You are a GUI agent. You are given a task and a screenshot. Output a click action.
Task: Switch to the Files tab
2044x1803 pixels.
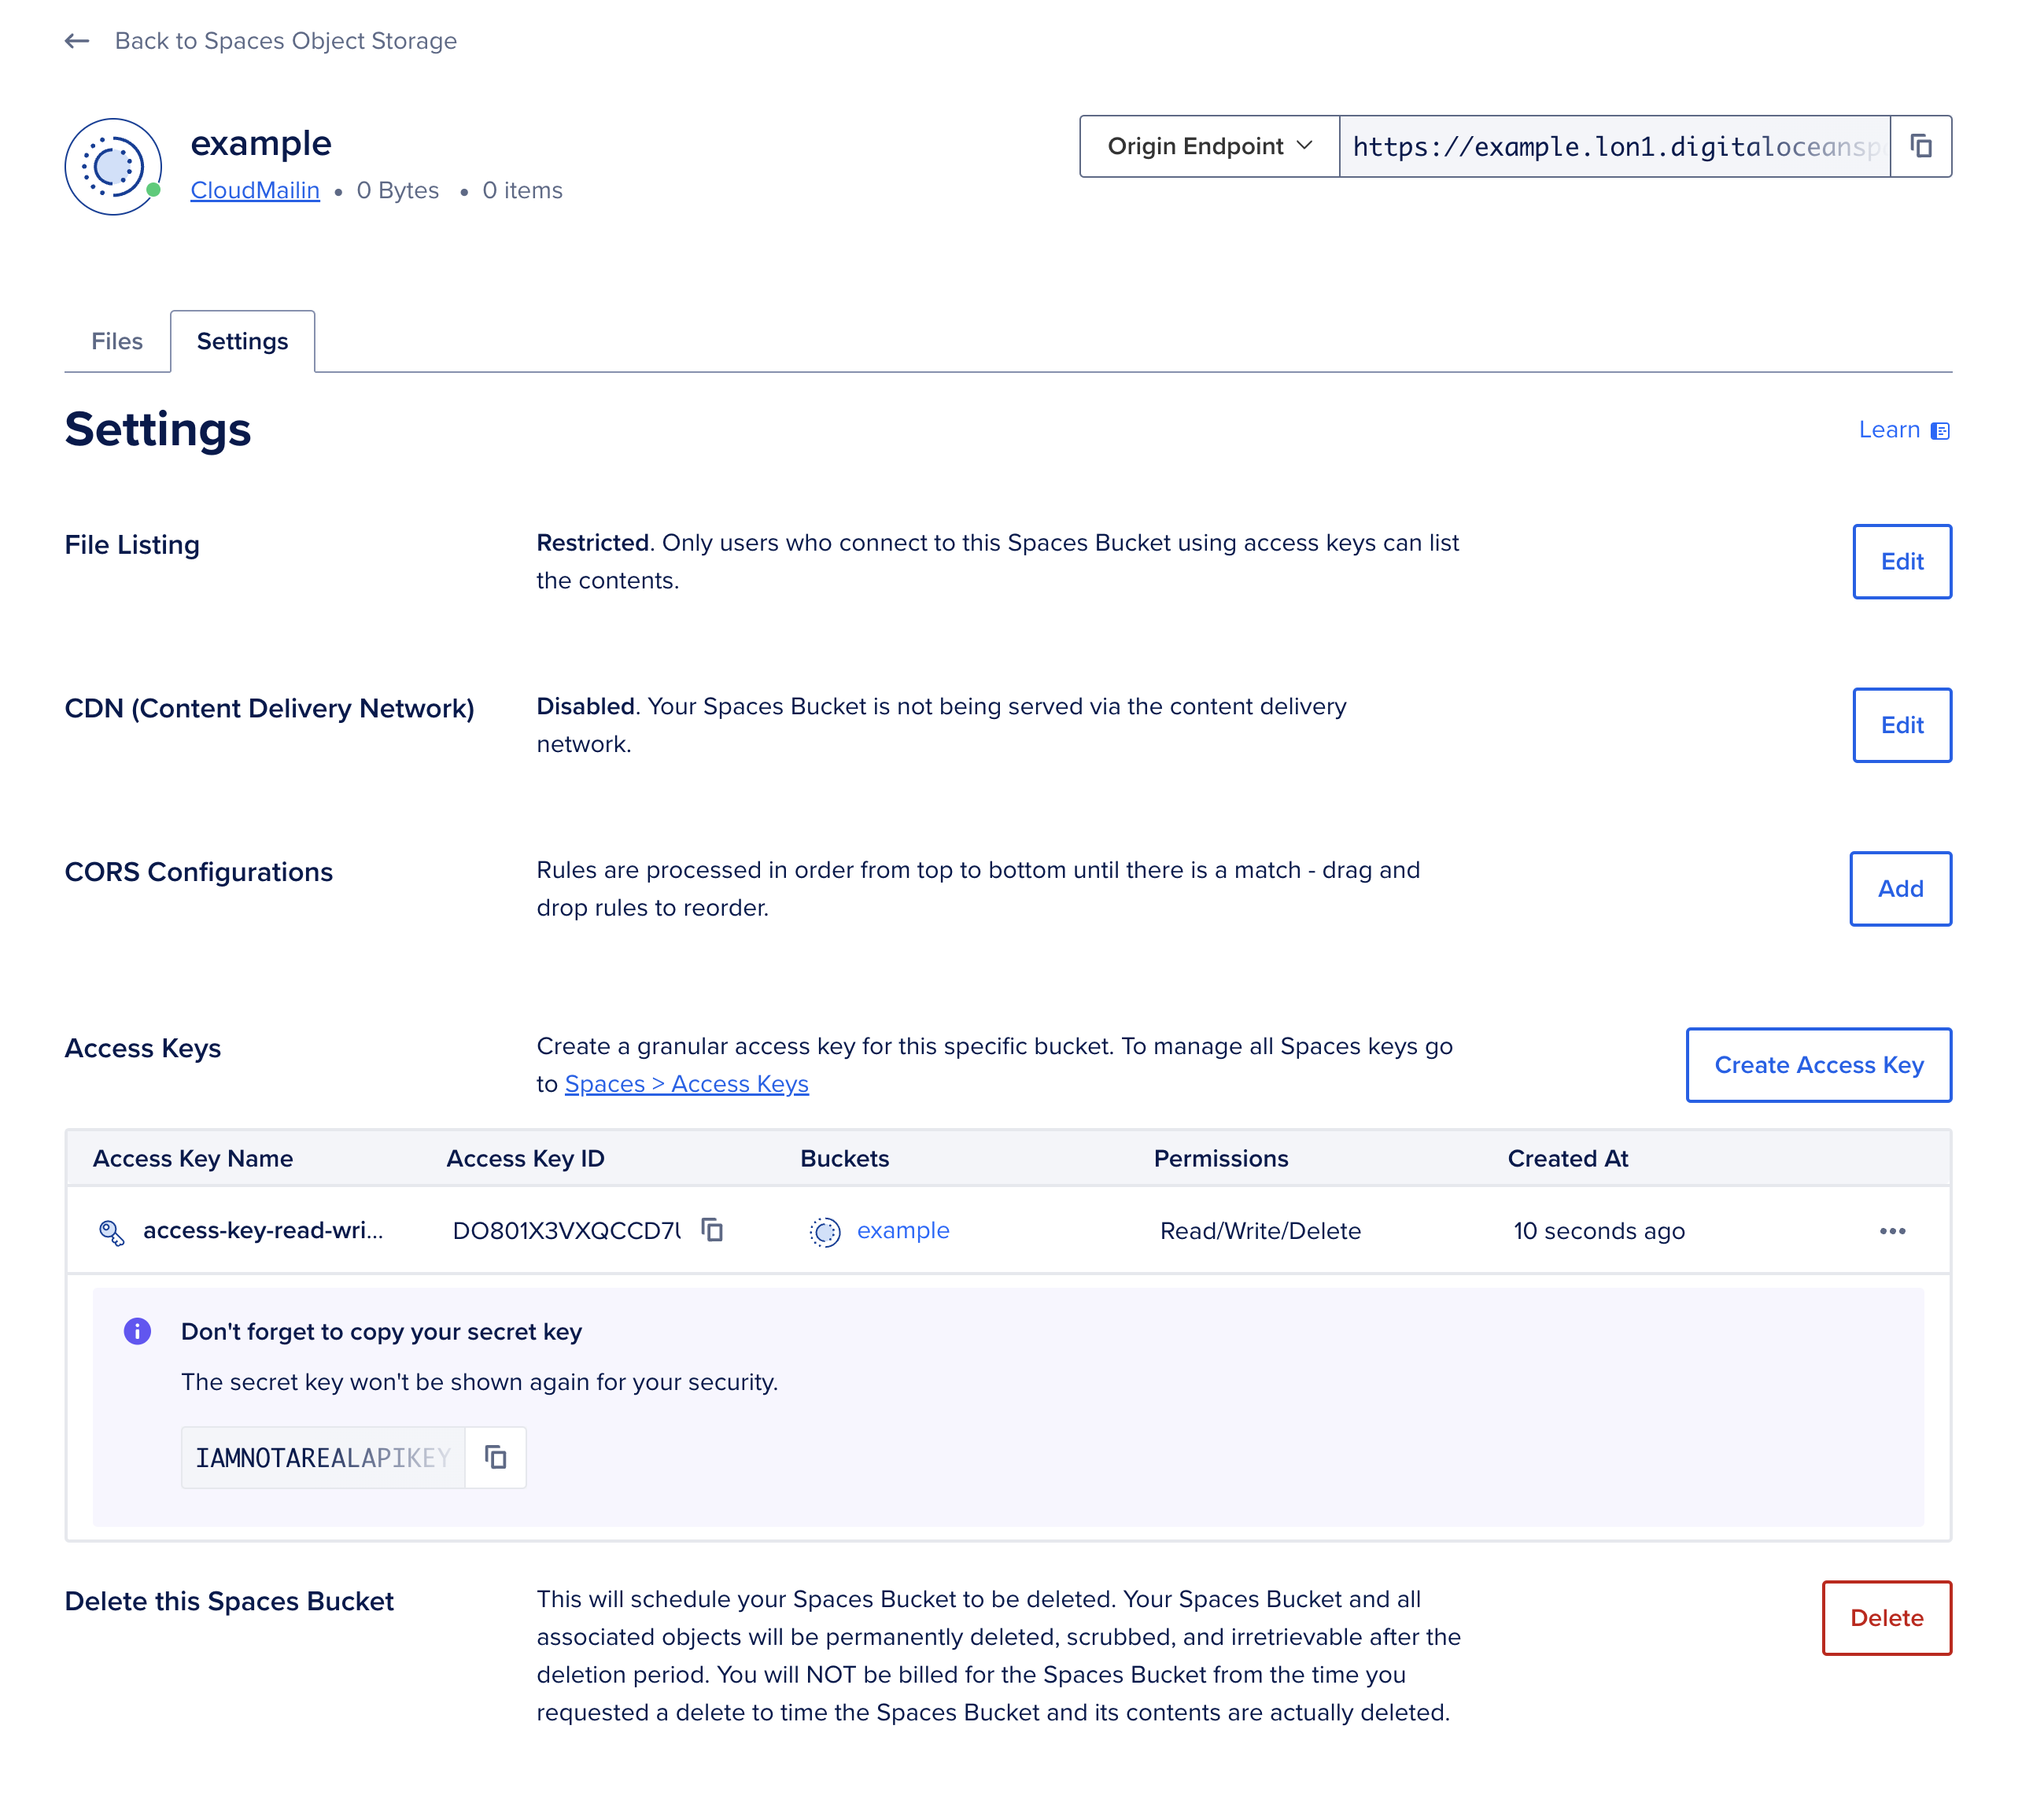tap(115, 339)
